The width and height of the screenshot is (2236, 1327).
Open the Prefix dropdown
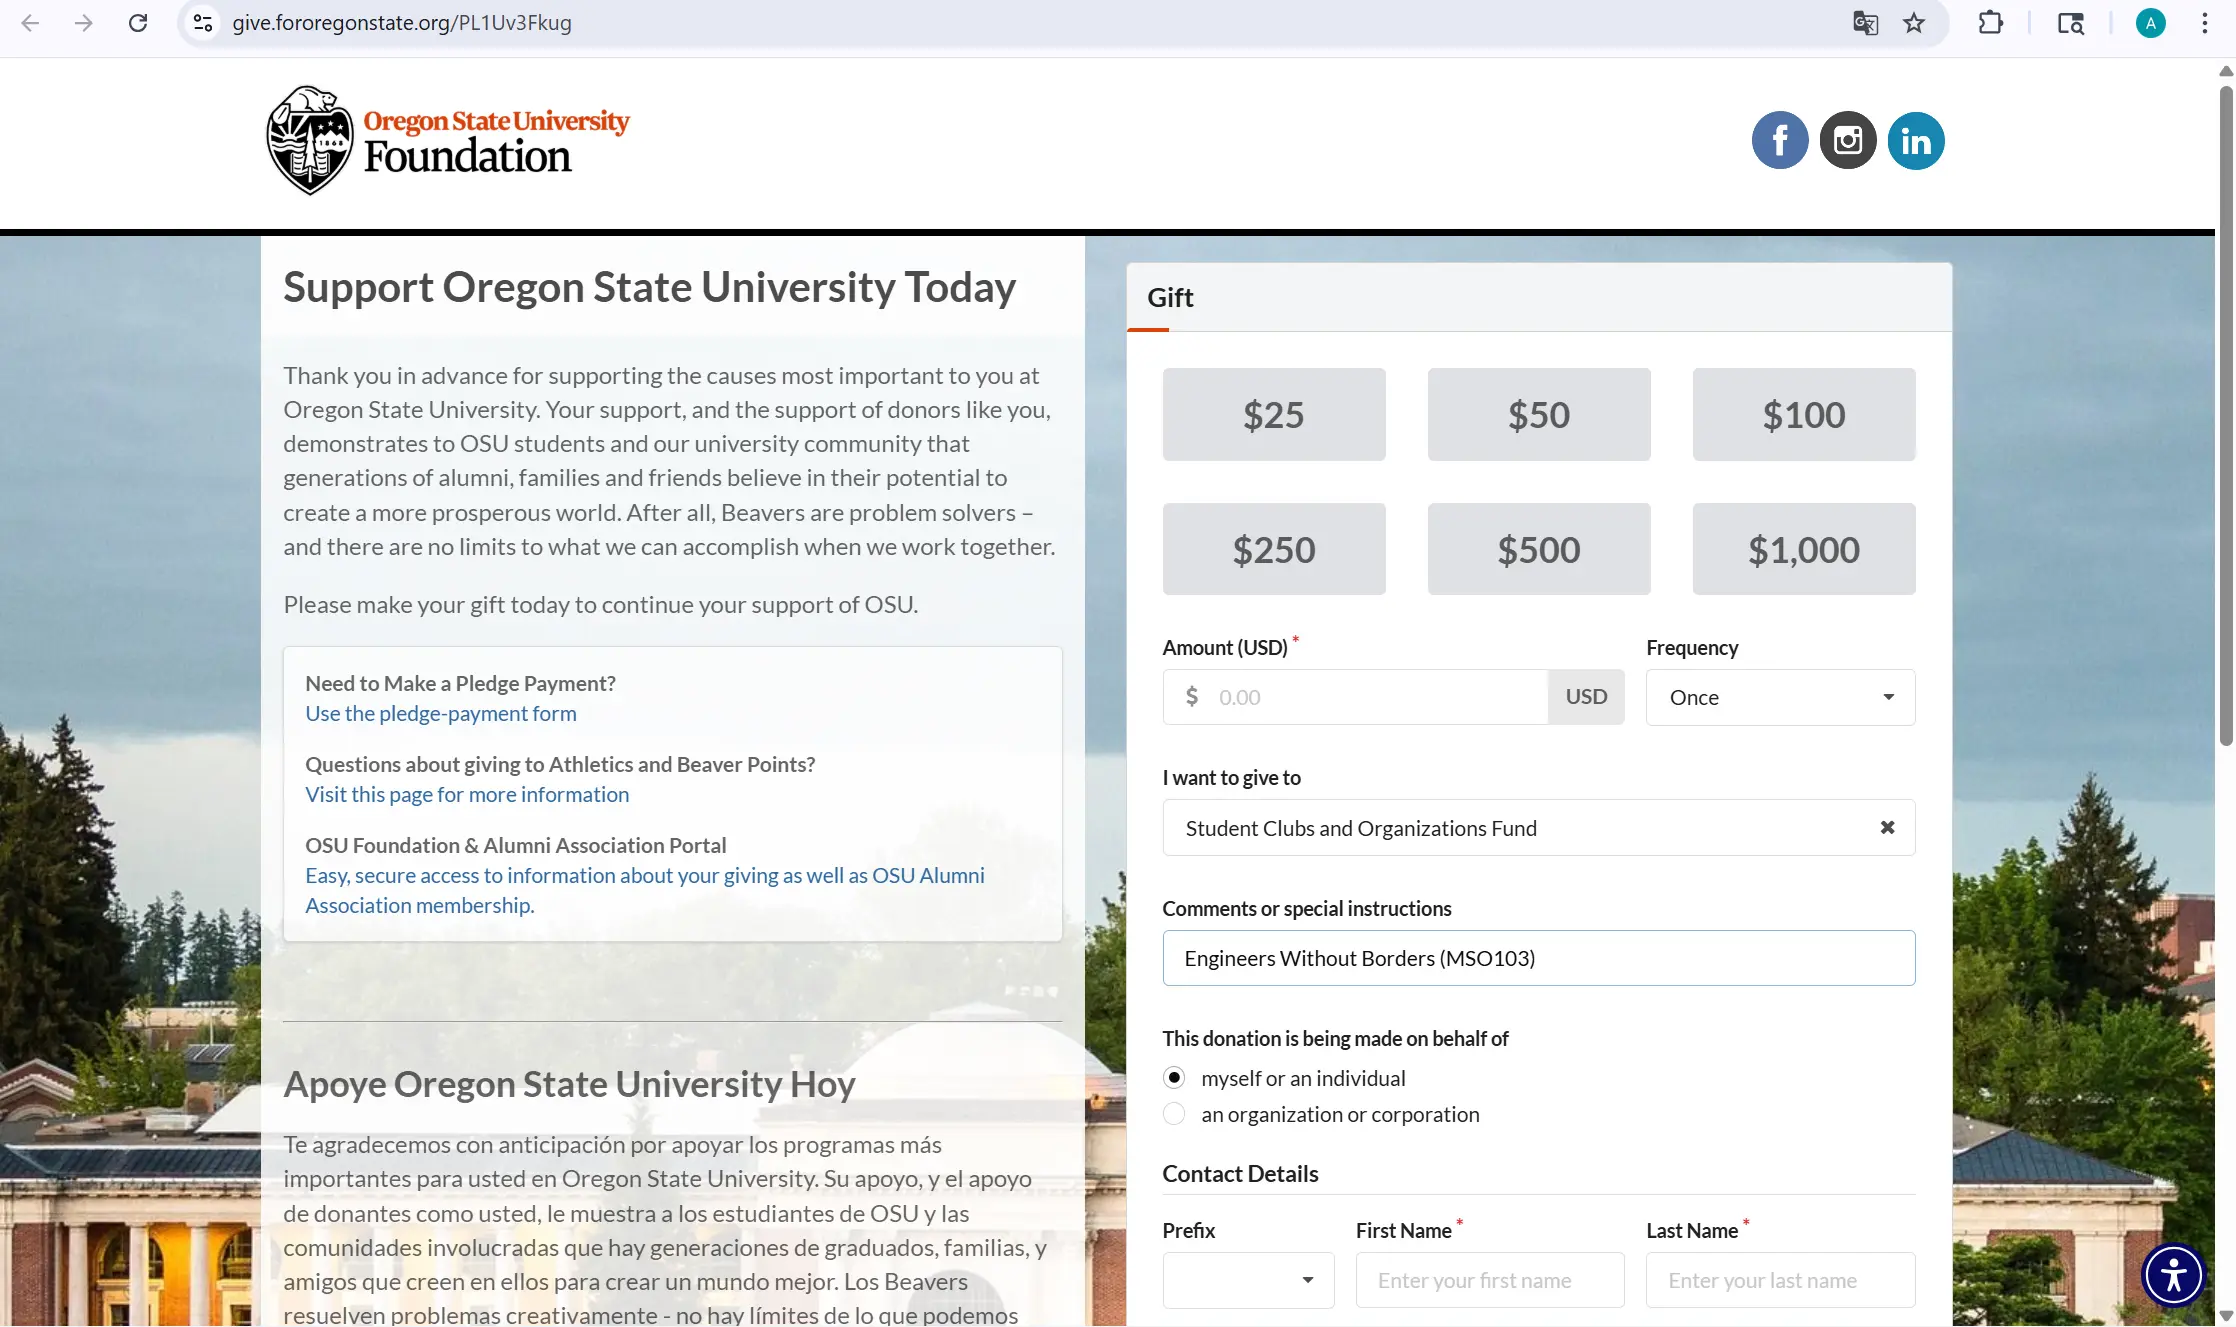(1248, 1280)
